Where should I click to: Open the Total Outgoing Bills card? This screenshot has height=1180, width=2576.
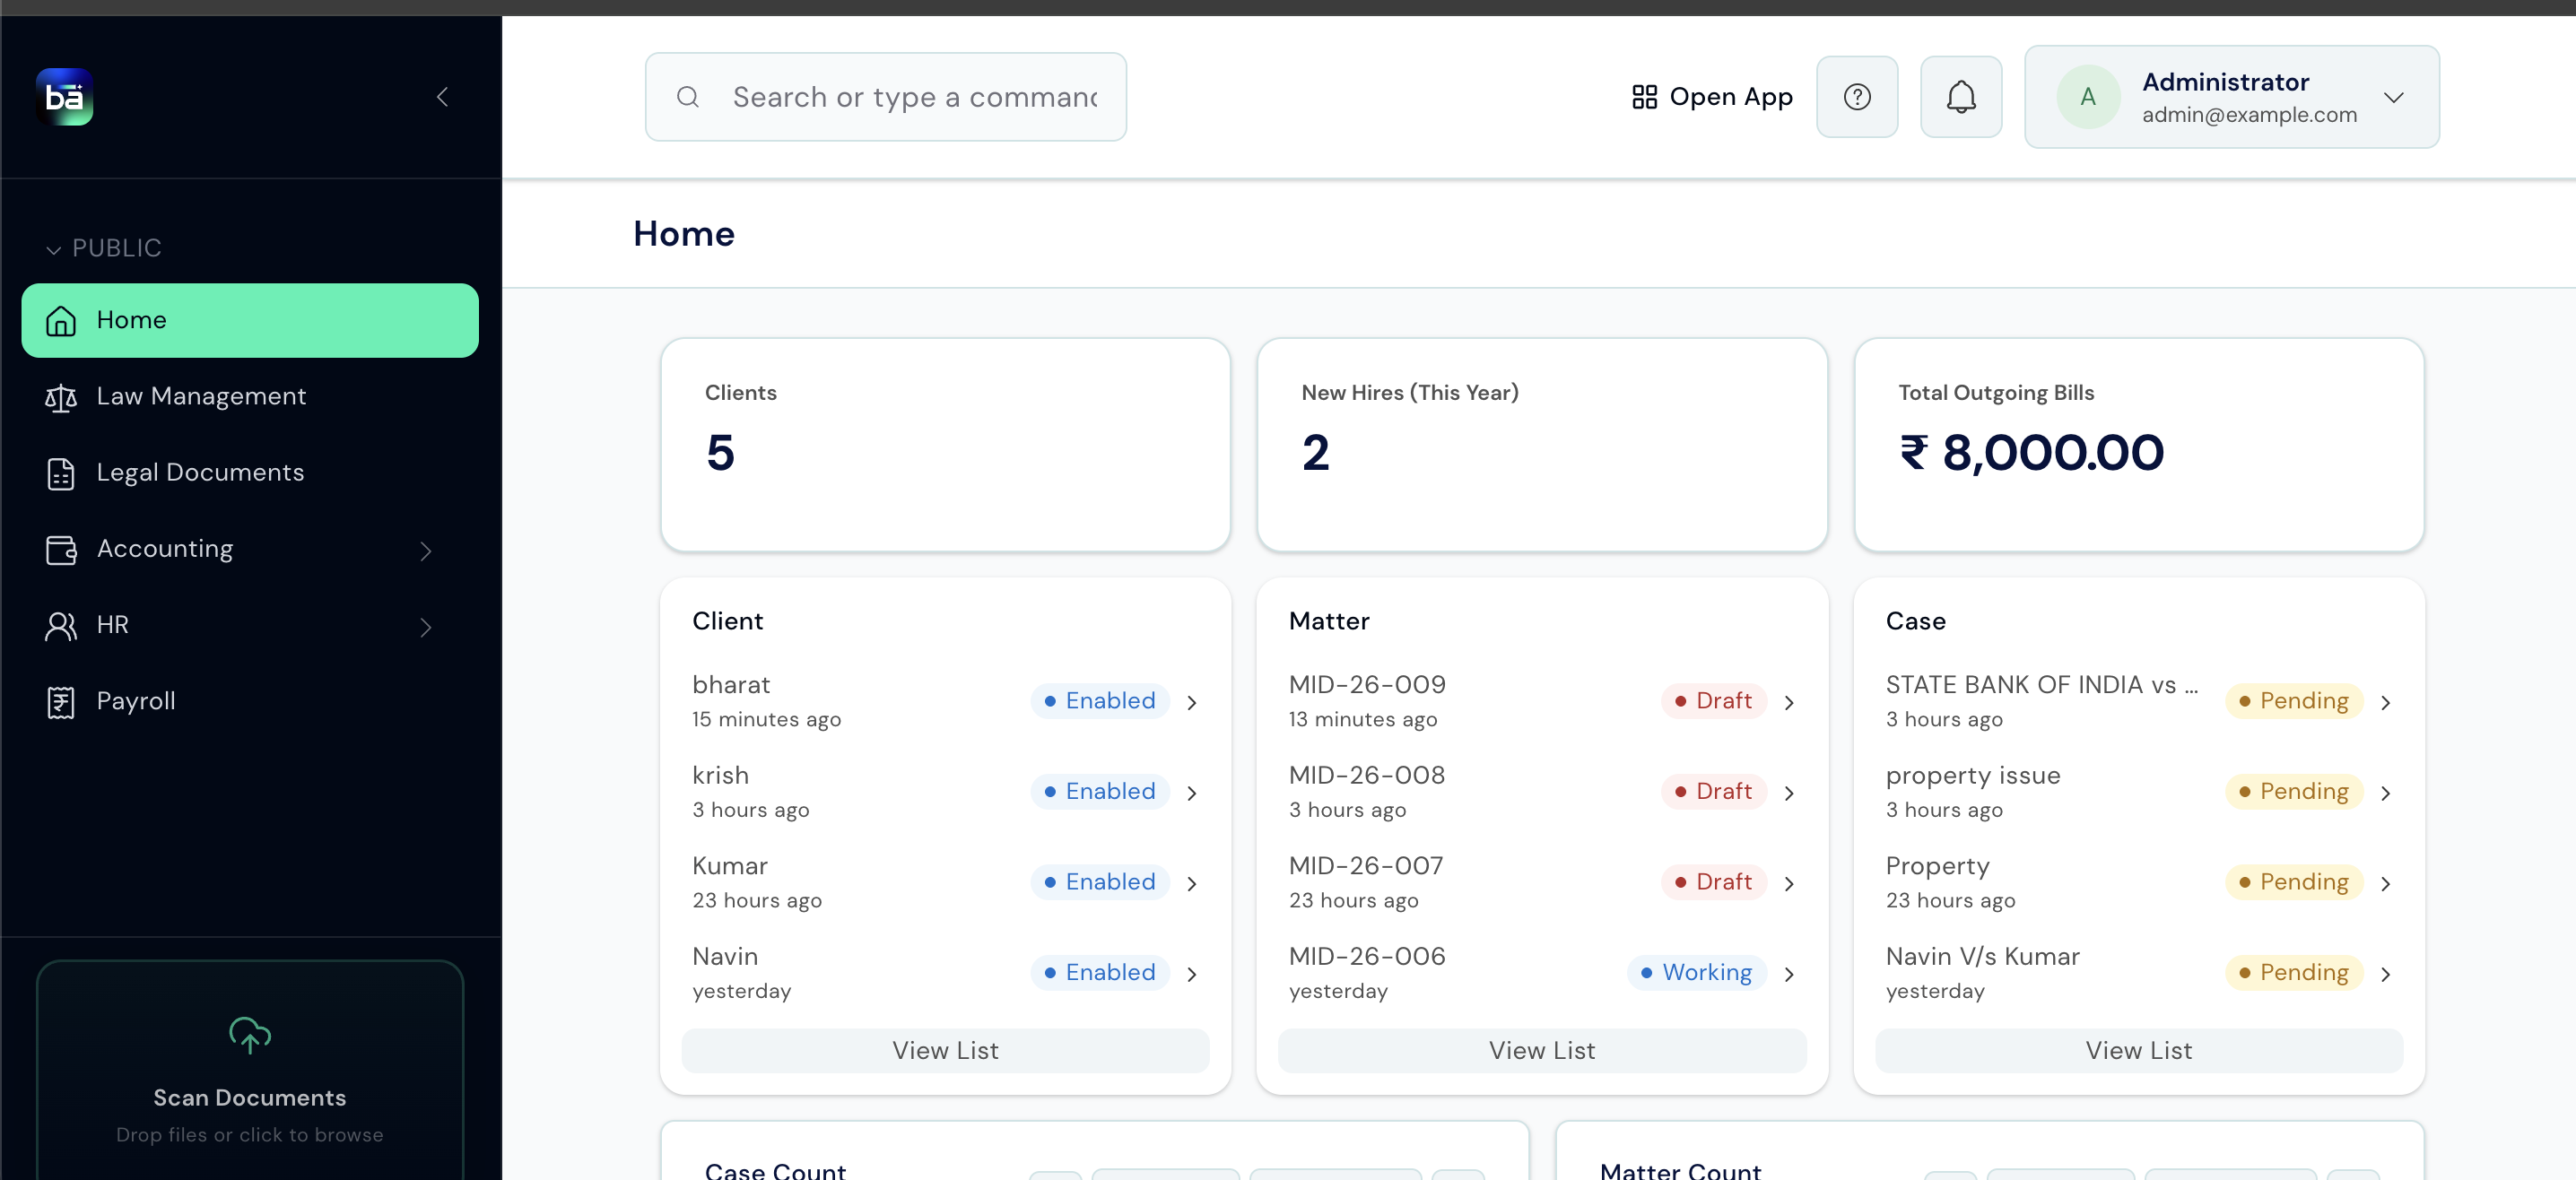2139,445
